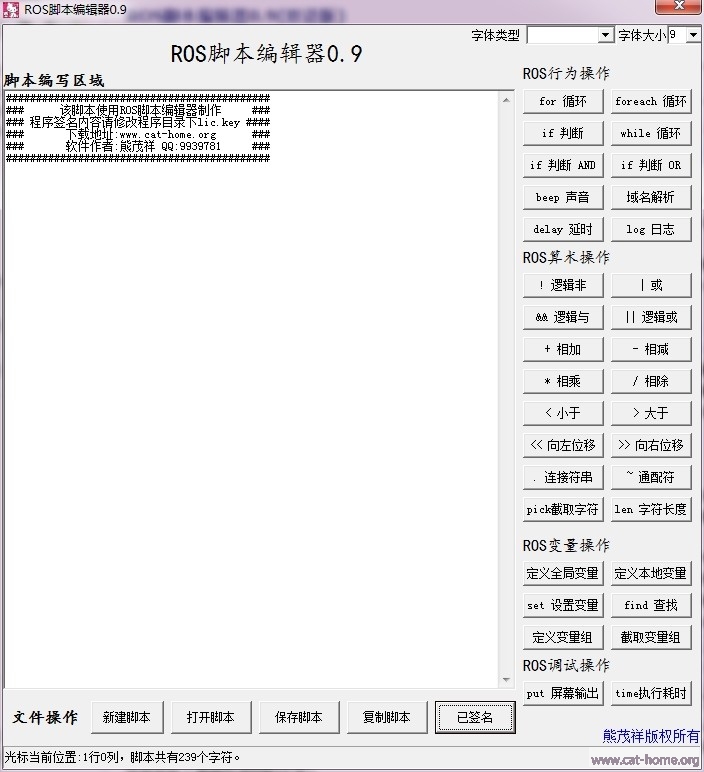
Task: Click 新建脚本 to create new script
Action: coord(126,717)
